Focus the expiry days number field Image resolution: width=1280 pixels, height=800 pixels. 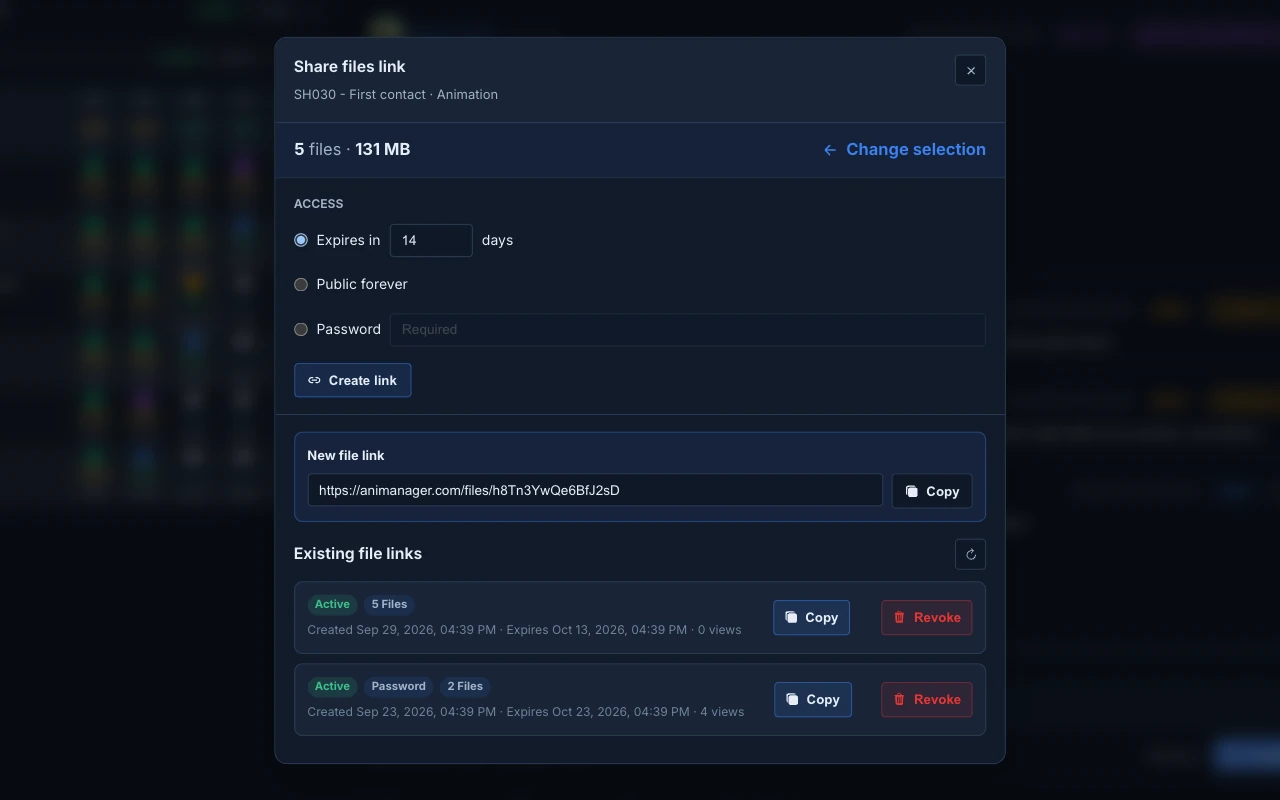431,240
